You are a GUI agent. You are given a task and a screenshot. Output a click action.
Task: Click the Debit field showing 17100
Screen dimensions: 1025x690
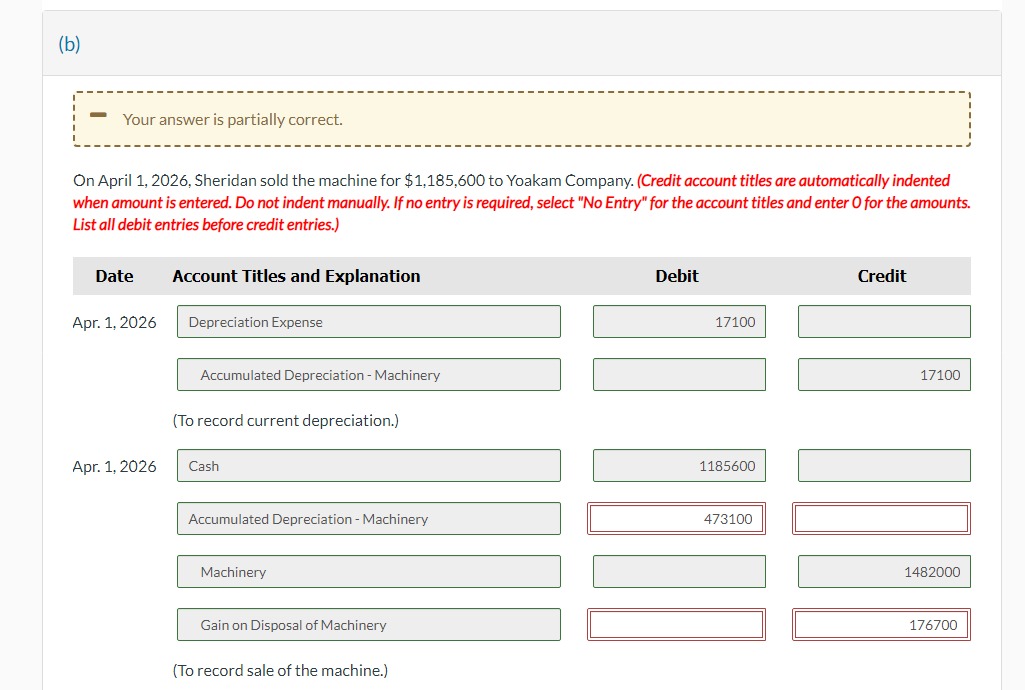click(679, 321)
